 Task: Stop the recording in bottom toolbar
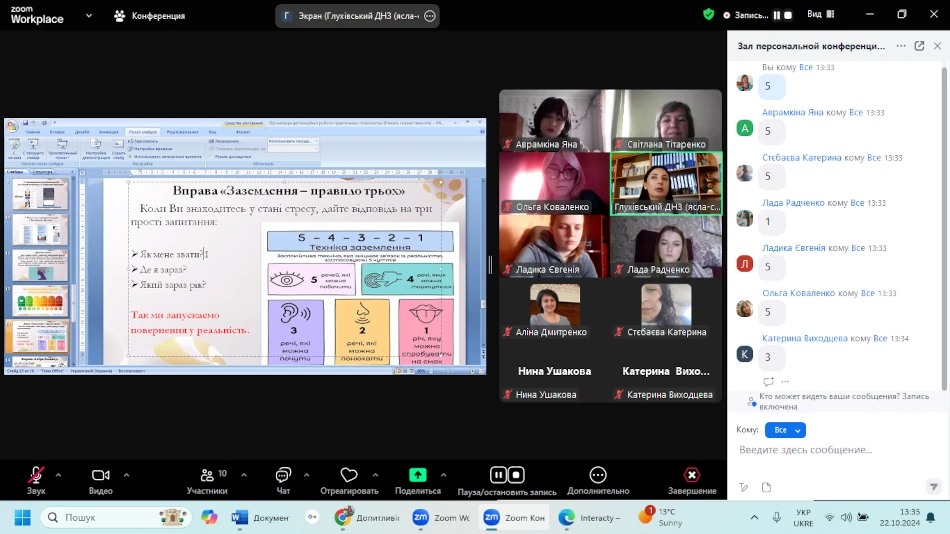coord(516,475)
